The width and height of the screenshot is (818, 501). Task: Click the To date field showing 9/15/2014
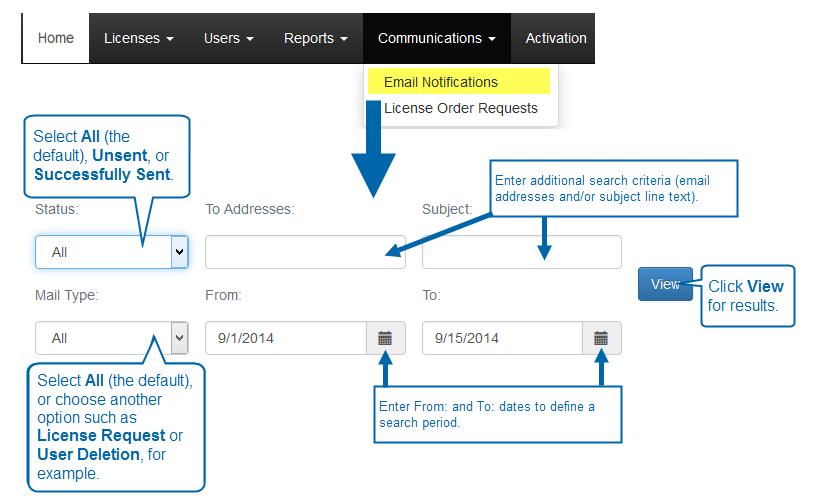pyautogui.click(x=502, y=338)
